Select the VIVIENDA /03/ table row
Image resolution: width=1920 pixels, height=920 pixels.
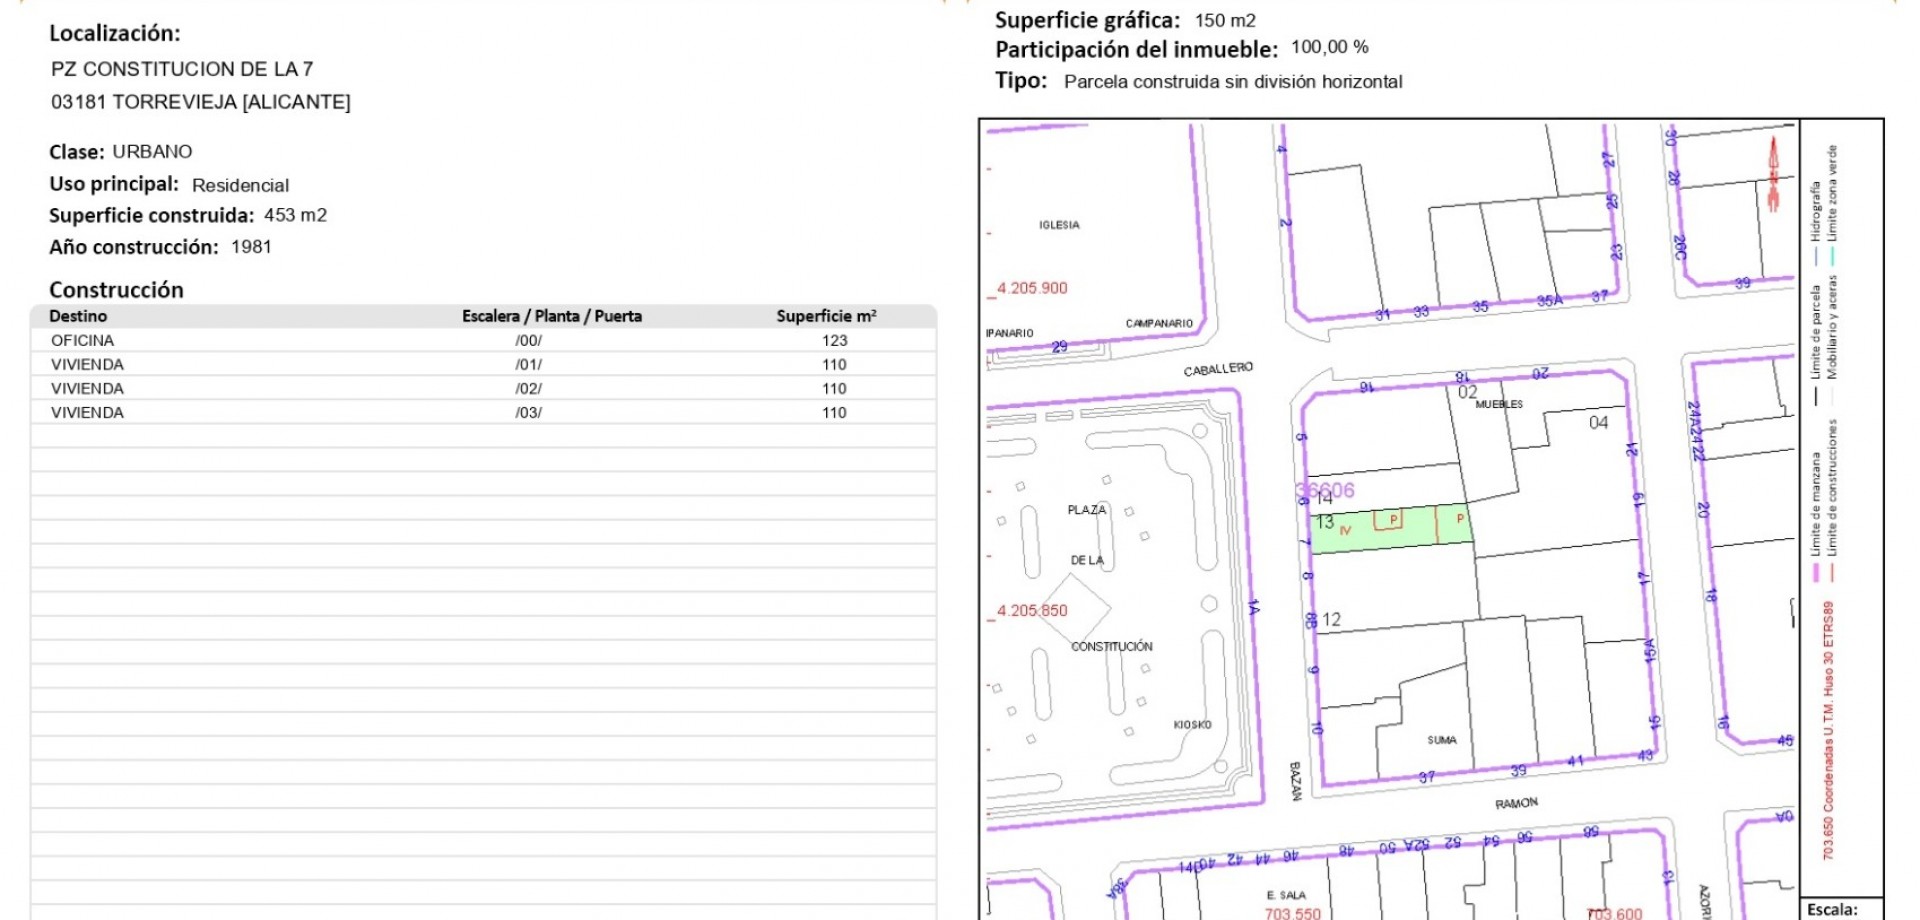click(483, 413)
